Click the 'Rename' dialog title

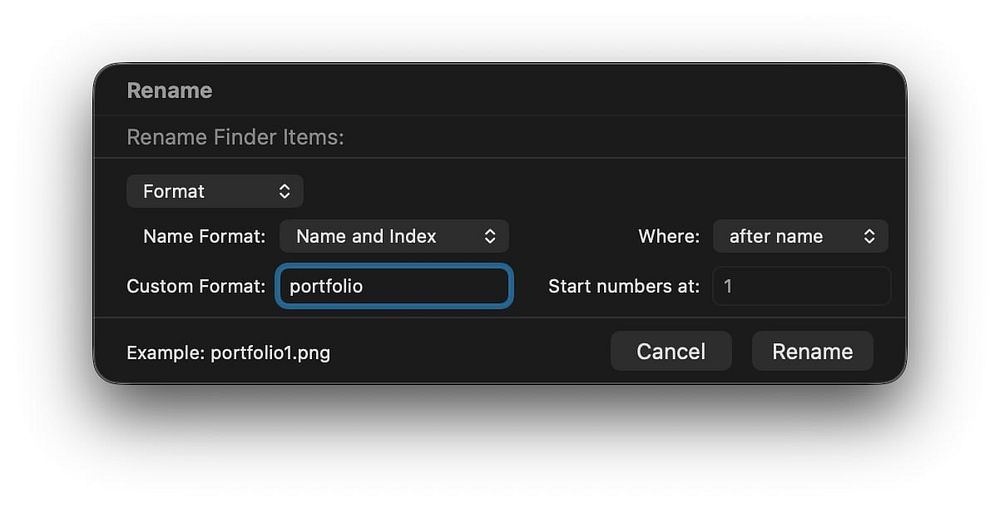tap(170, 91)
